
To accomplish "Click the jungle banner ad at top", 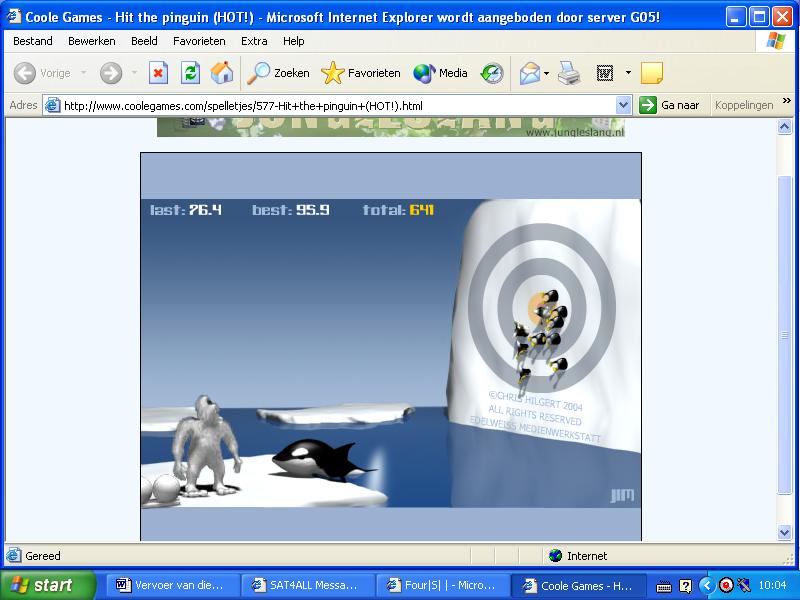I will pos(391,127).
